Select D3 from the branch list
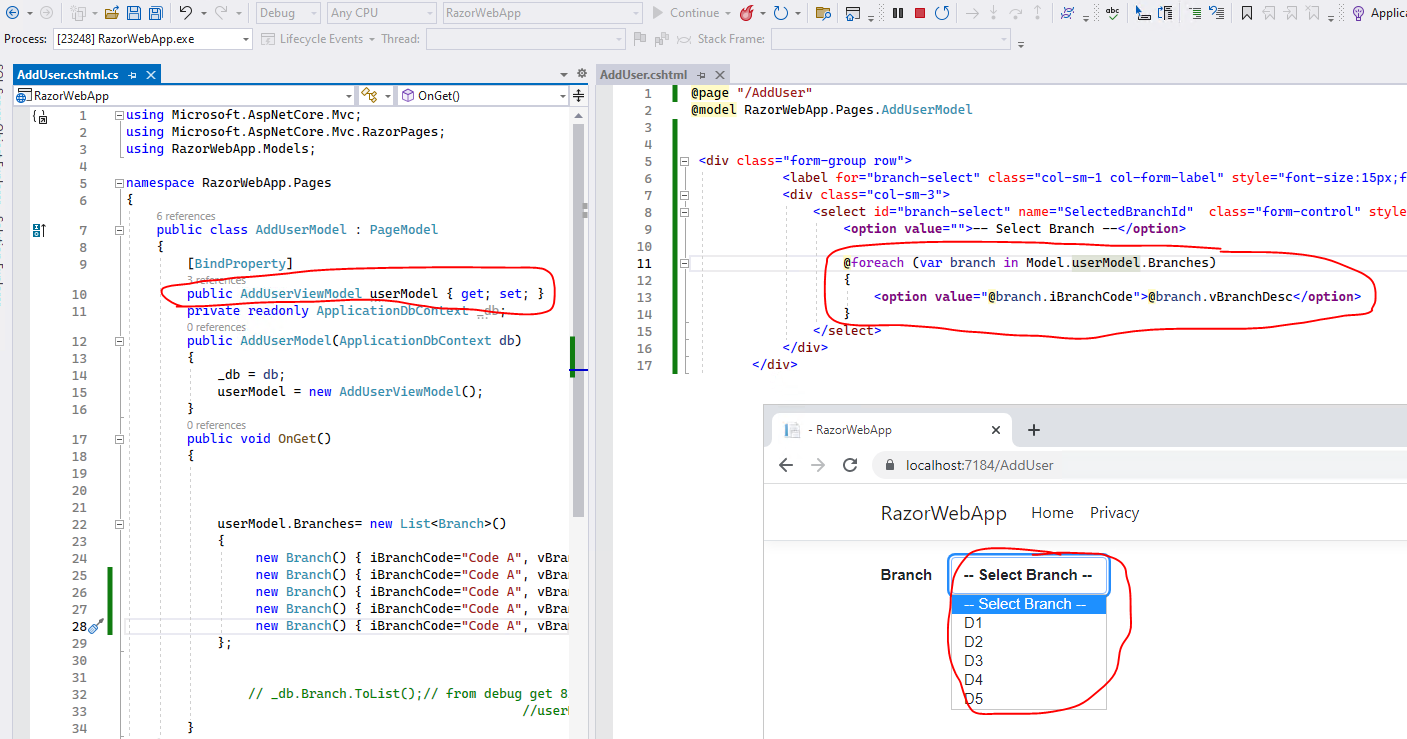This screenshot has width=1407, height=739. 1028,661
